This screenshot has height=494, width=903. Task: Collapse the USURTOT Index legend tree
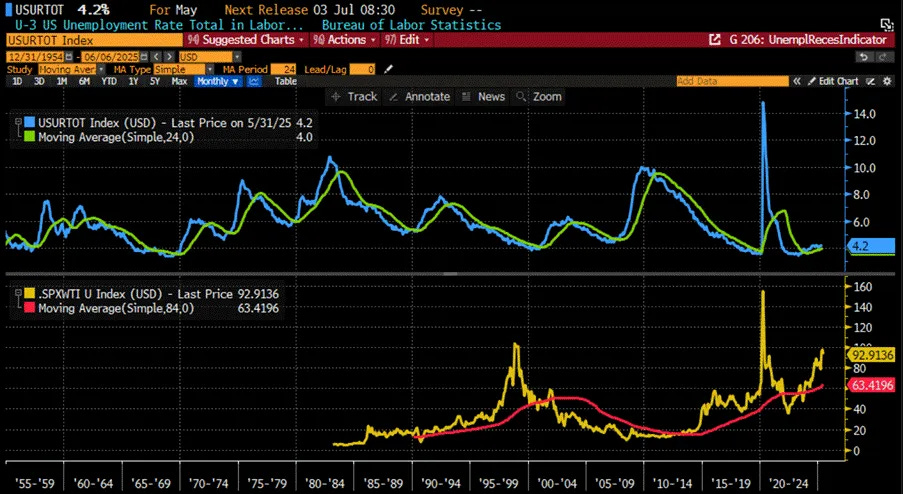[x=18, y=122]
